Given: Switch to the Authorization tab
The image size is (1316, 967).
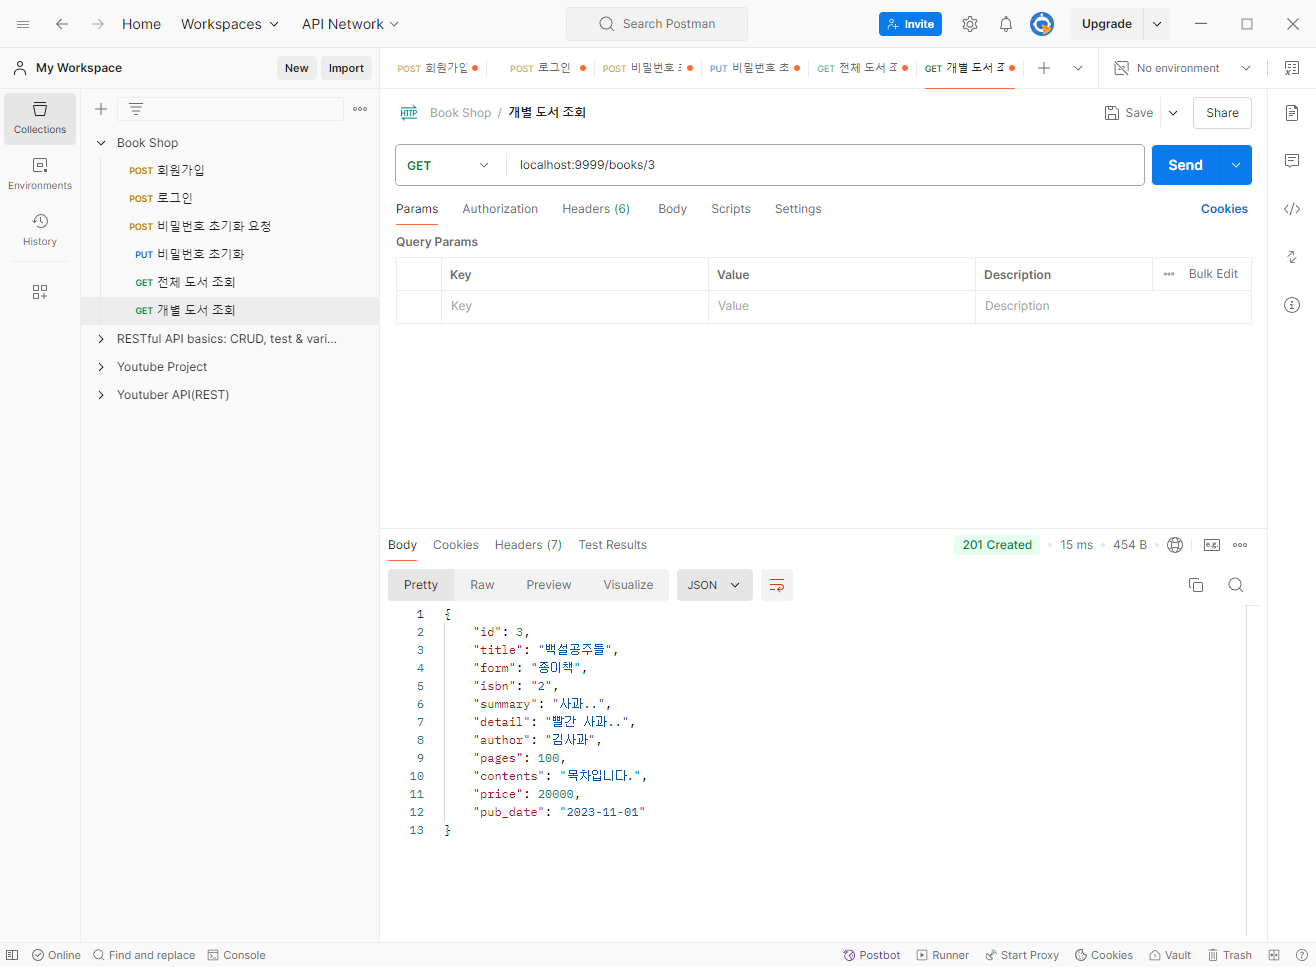Looking at the screenshot, I should click(500, 209).
